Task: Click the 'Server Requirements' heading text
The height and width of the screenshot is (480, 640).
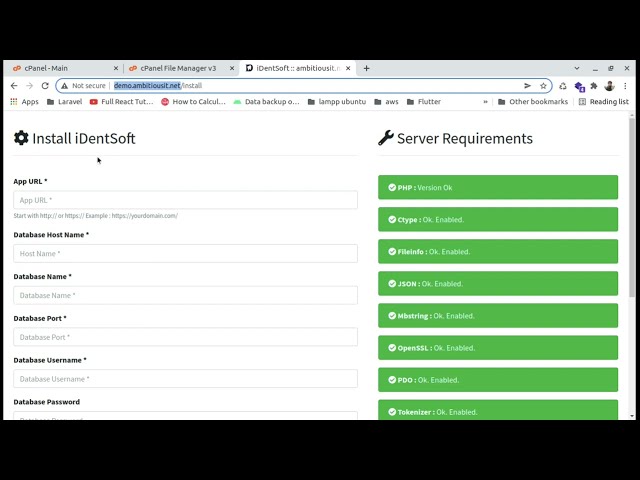Action: tap(465, 138)
